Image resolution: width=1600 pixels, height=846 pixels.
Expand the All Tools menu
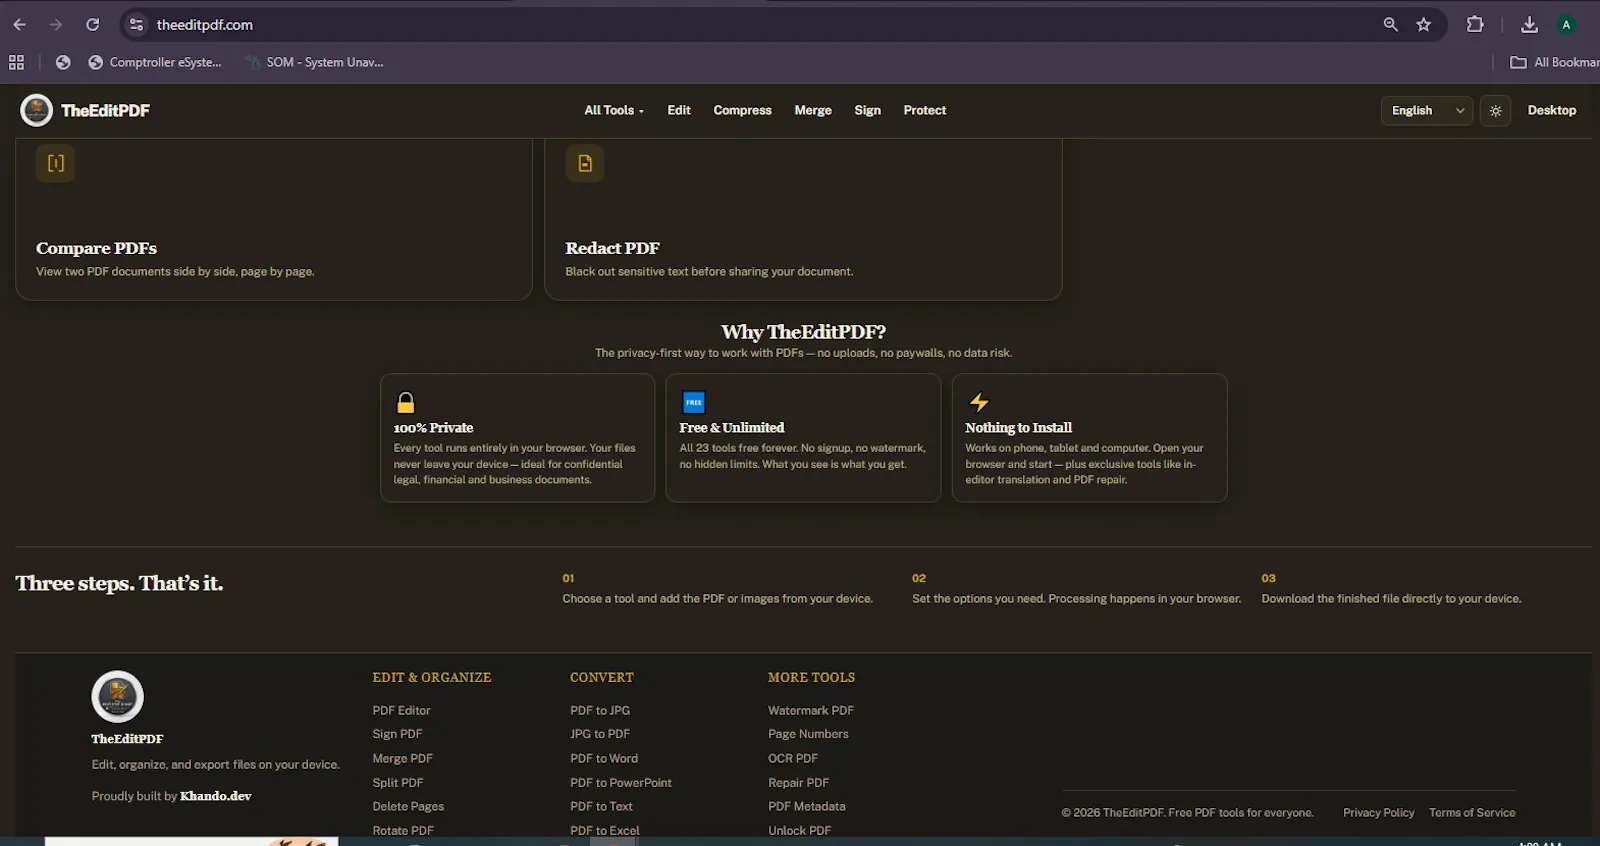tap(614, 110)
